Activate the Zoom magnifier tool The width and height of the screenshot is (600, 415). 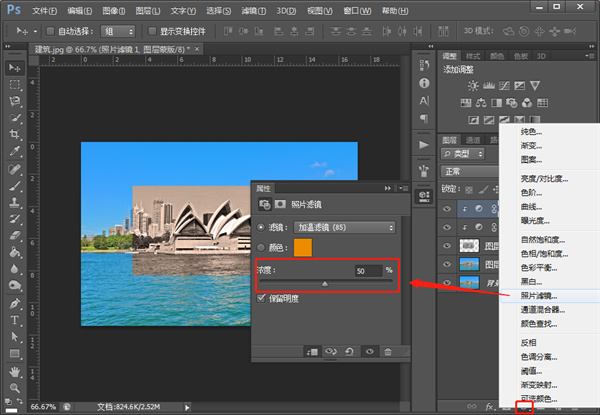pos(15,386)
